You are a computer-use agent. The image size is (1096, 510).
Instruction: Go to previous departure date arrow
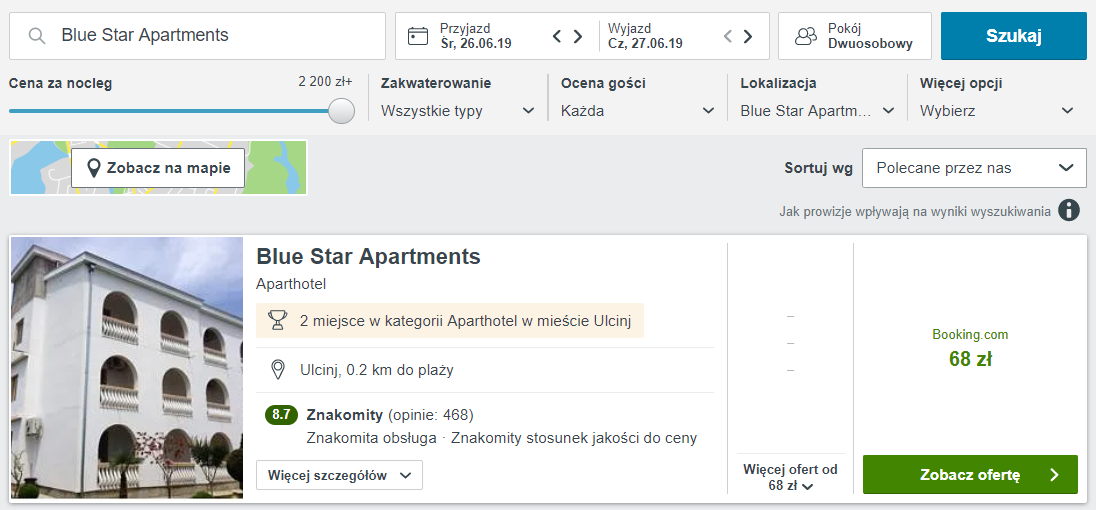click(x=728, y=36)
